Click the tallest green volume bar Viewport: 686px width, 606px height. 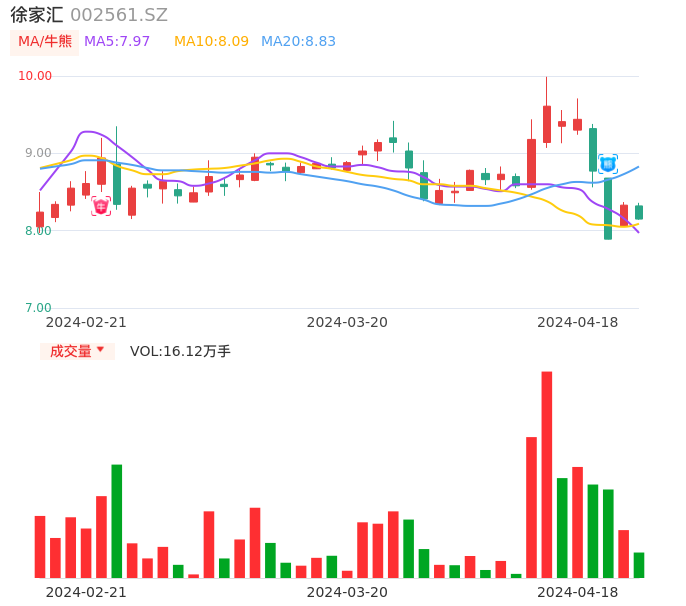117,520
